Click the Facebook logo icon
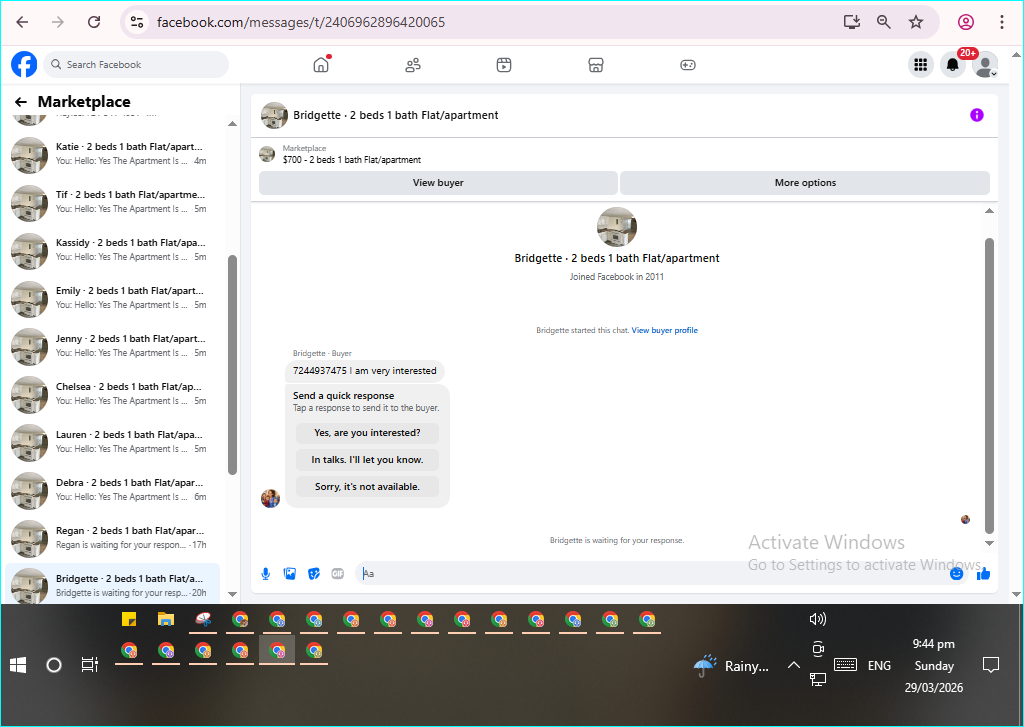This screenshot has height=727, width=1024. [24, 65]
